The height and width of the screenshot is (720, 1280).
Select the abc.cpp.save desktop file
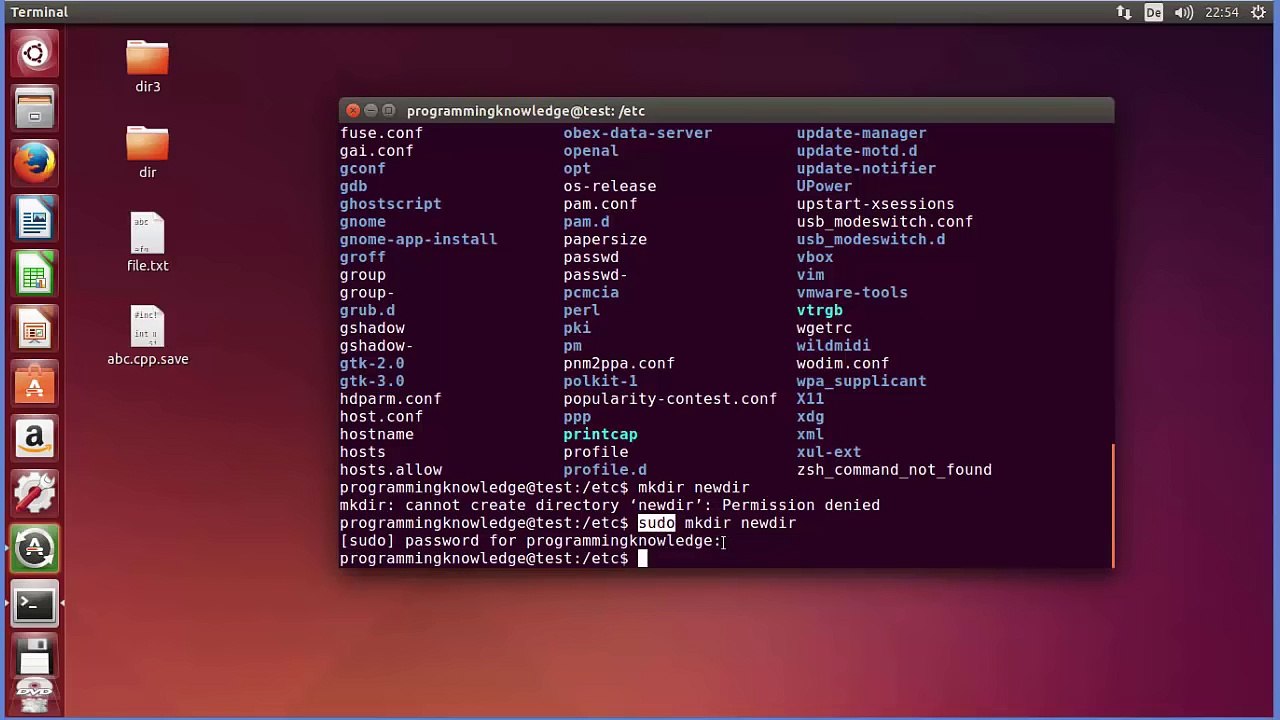click(147, 335)
